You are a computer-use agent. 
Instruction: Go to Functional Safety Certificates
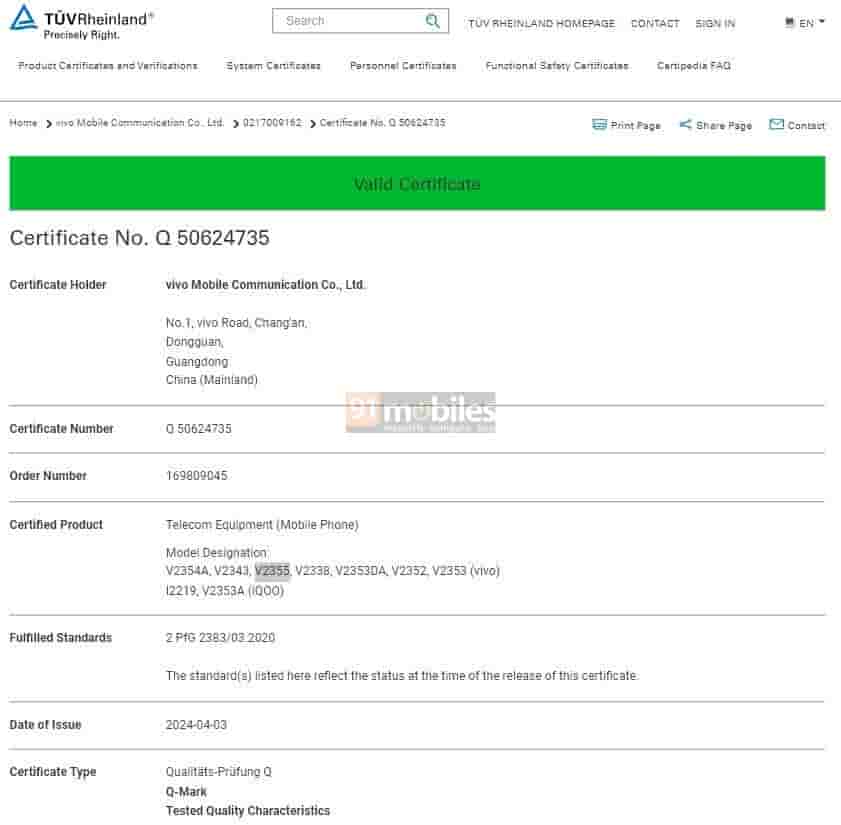pyautogui.click(x=557, y=66)
